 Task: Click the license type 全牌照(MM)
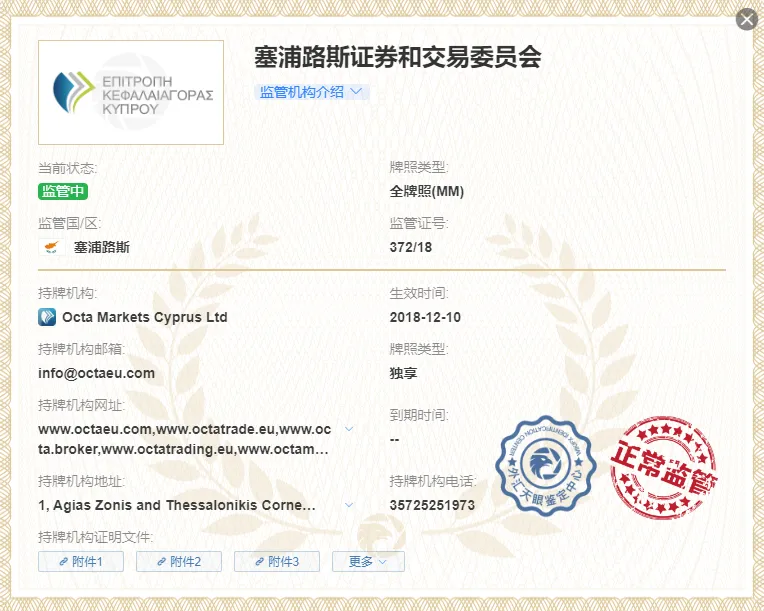click(x=426, y=191)
